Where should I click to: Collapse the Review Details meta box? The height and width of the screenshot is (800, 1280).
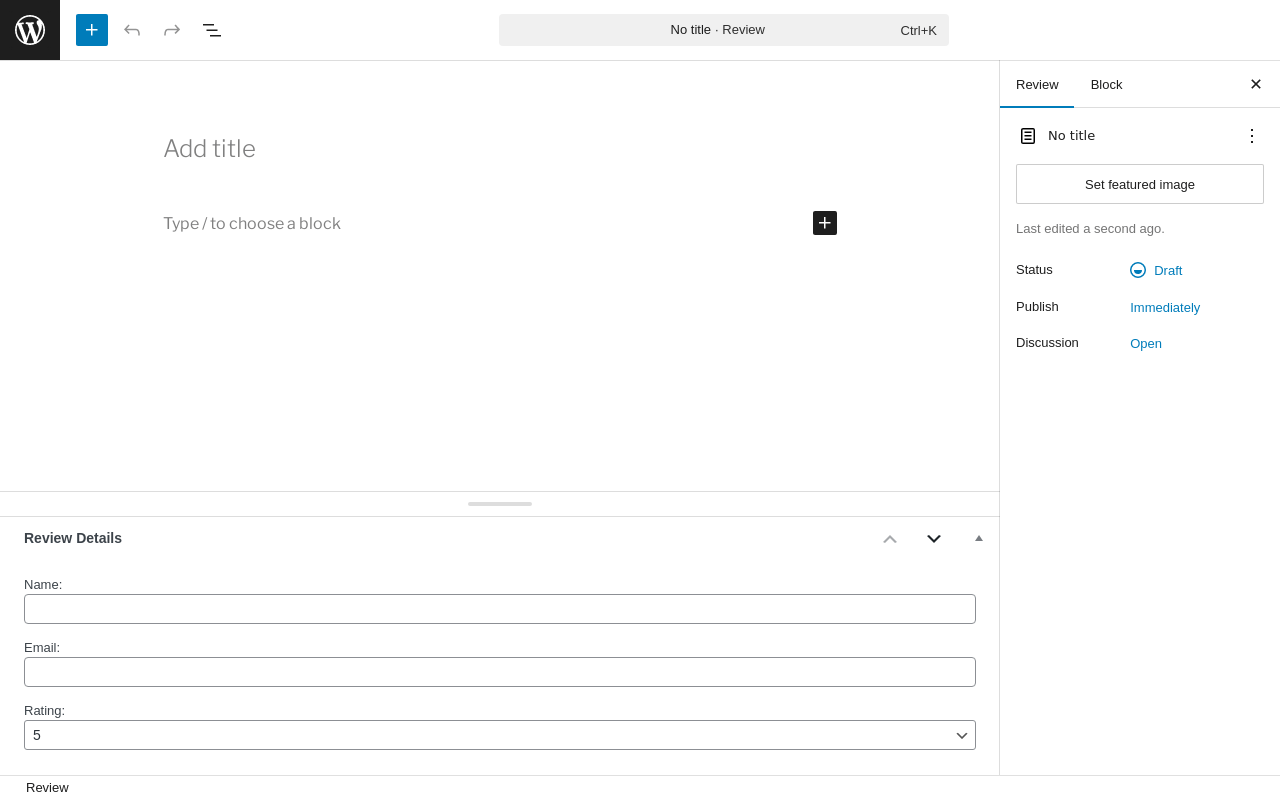point(979,539)
